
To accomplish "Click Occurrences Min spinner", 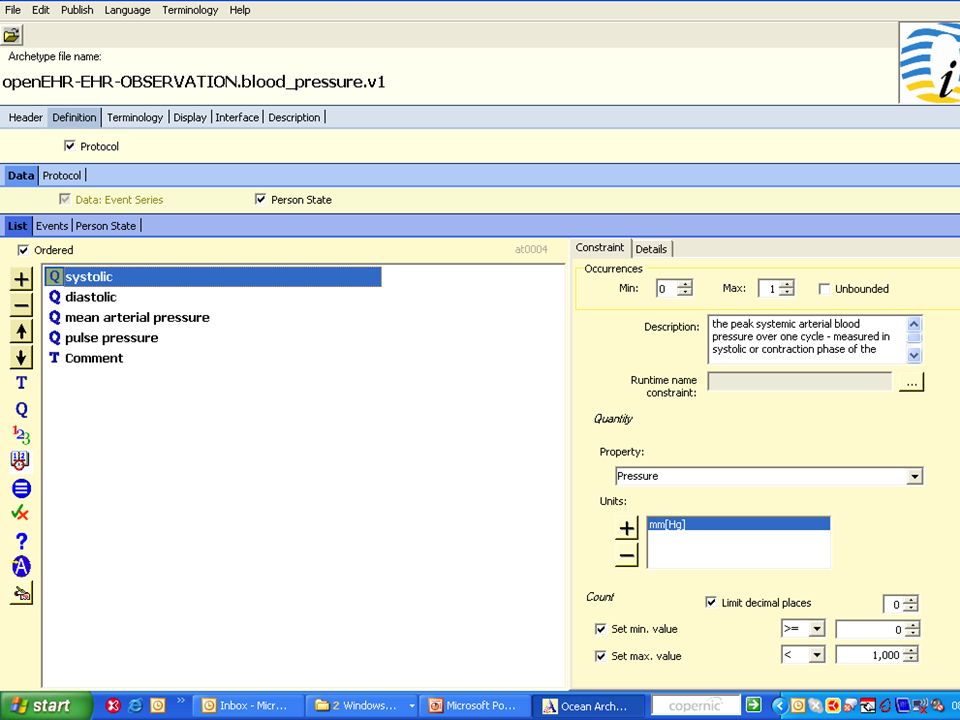I will point(685,288).
